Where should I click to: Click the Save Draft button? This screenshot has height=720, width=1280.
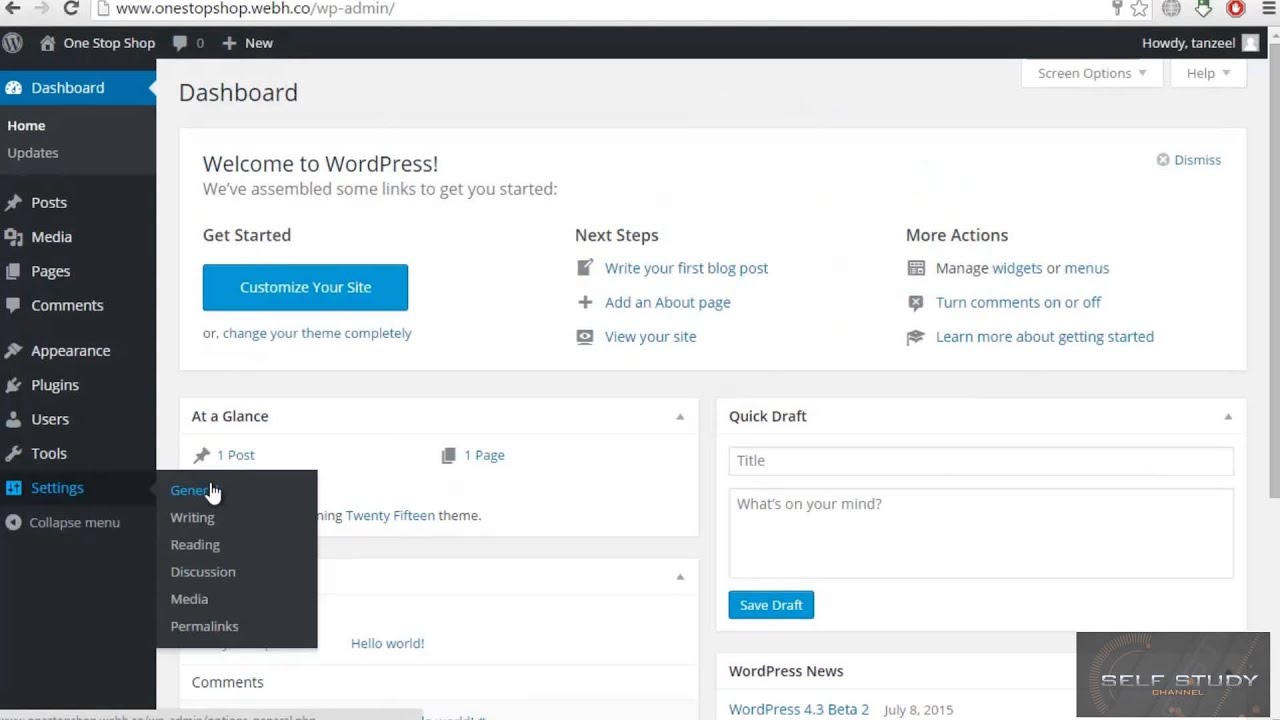(771, 605)
